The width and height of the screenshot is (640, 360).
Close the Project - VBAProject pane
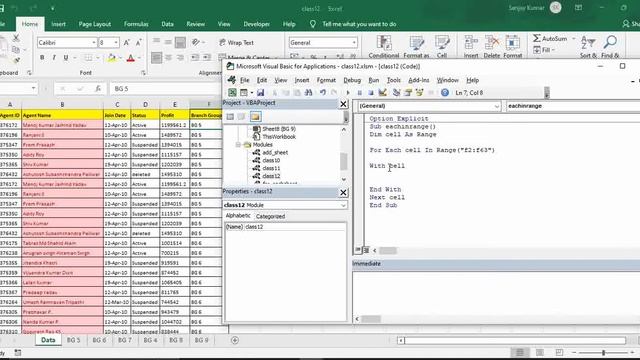(x=343, y=104)
